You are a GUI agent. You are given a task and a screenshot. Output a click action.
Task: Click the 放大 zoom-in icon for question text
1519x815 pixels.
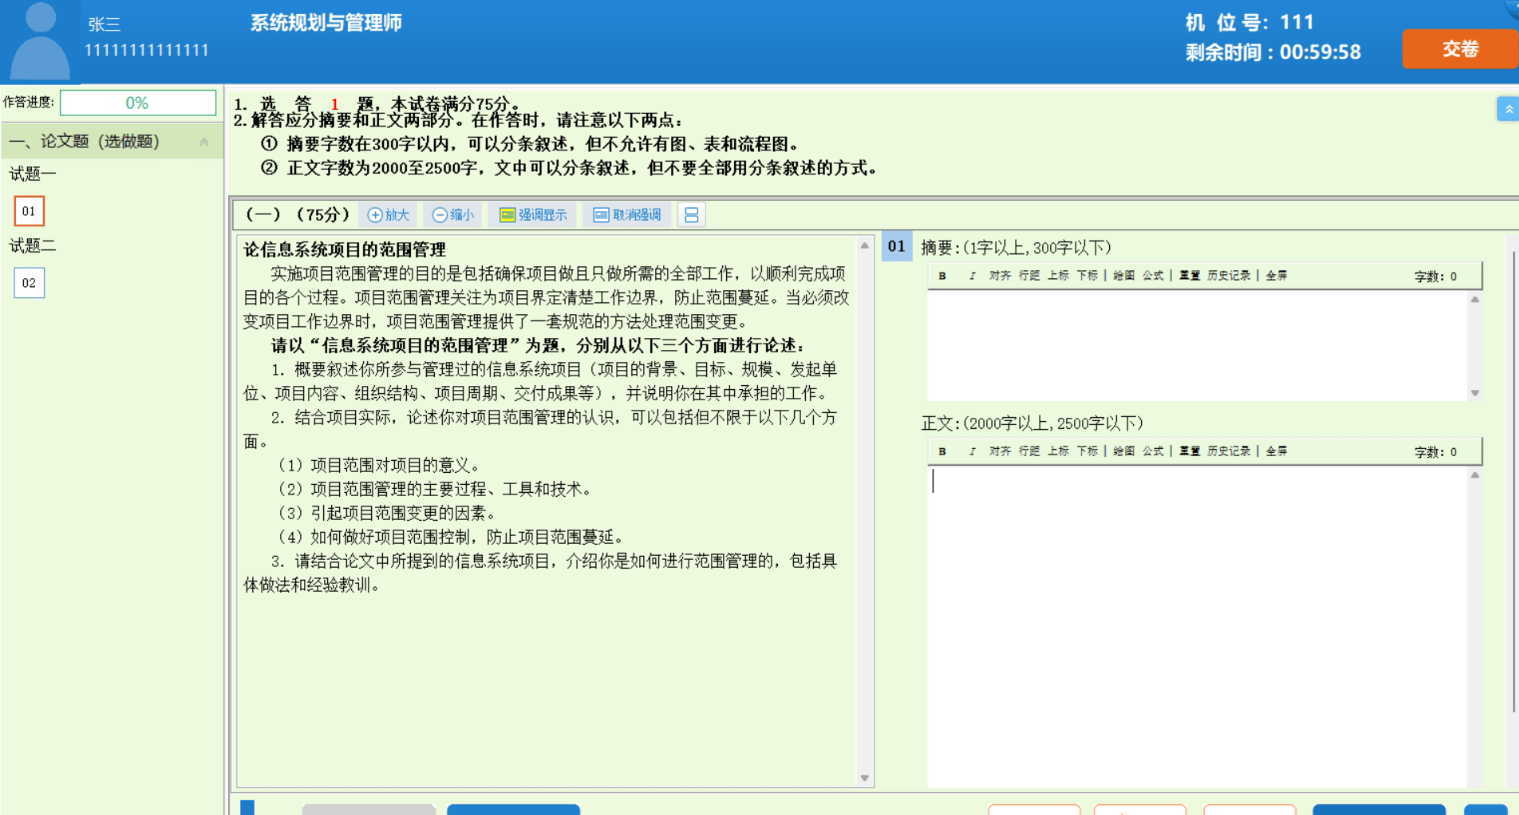coord(388,215)
